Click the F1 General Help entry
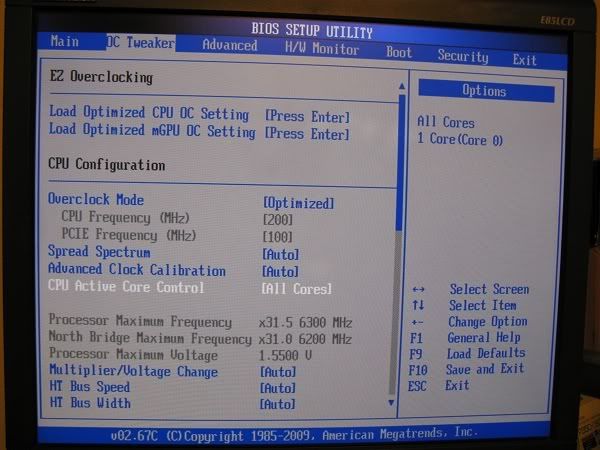This screenshot has width=600, height=450. point(465,338)
